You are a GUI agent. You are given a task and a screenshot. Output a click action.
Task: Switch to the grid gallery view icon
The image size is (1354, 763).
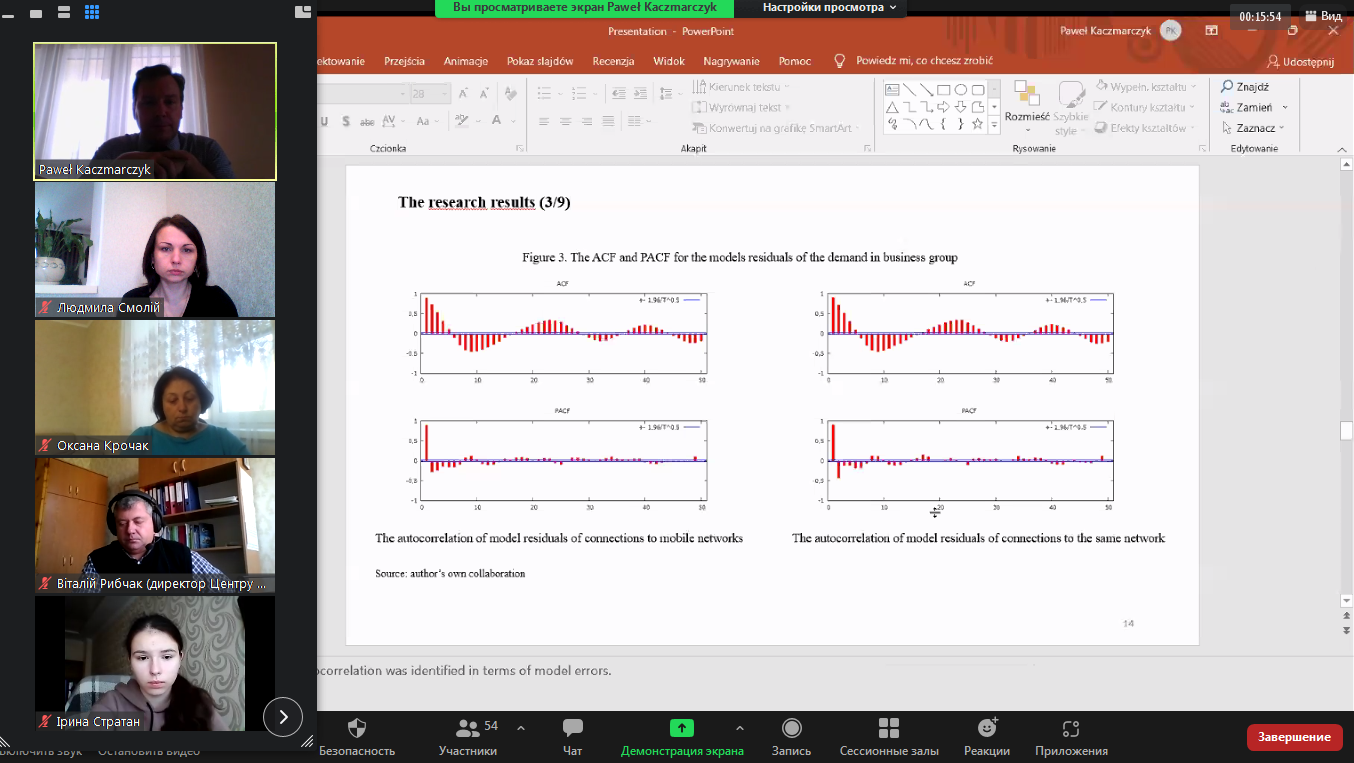92,12
